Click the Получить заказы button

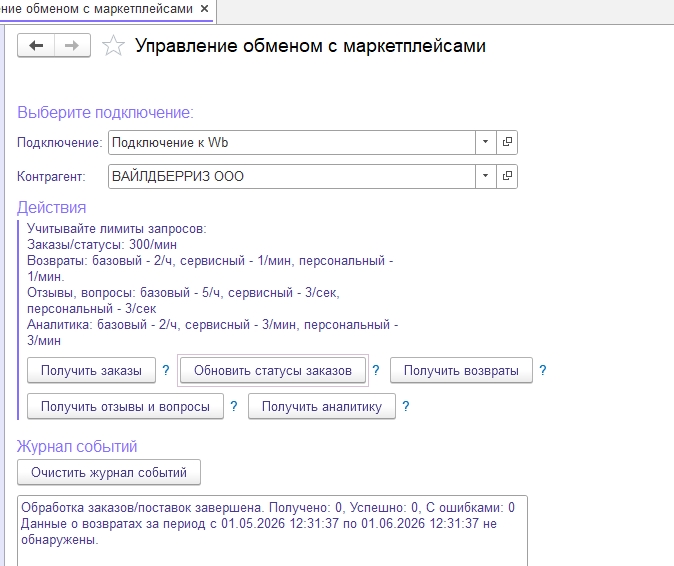coord(91,370)
